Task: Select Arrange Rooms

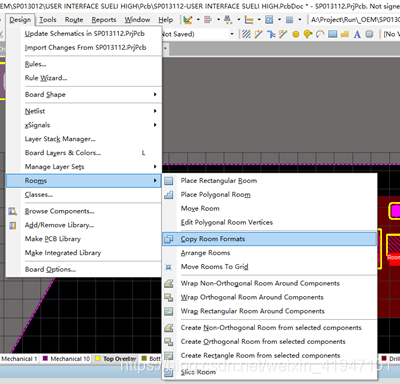Action: [x=269, y=253]
